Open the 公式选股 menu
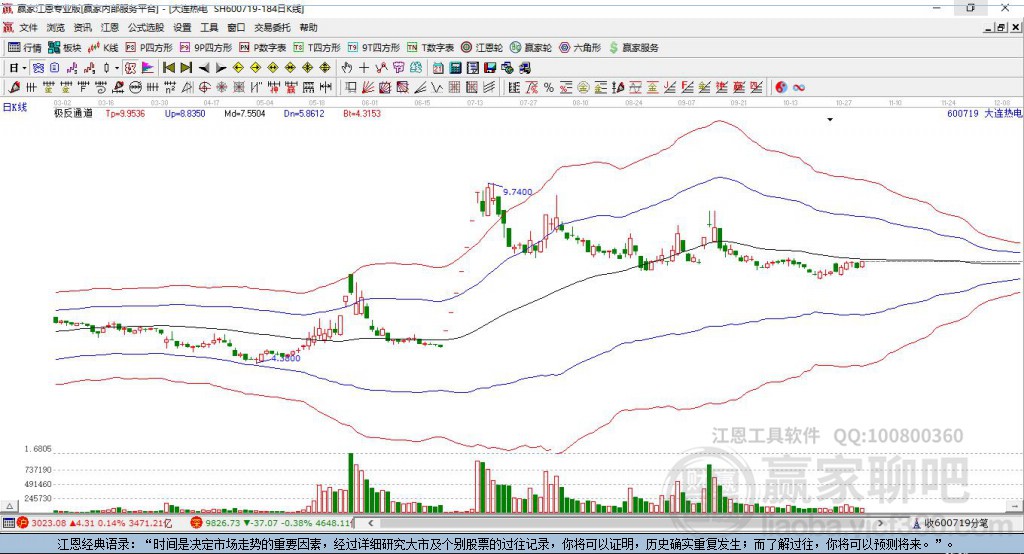This screenshot has width=1024, height=554. 146,27
